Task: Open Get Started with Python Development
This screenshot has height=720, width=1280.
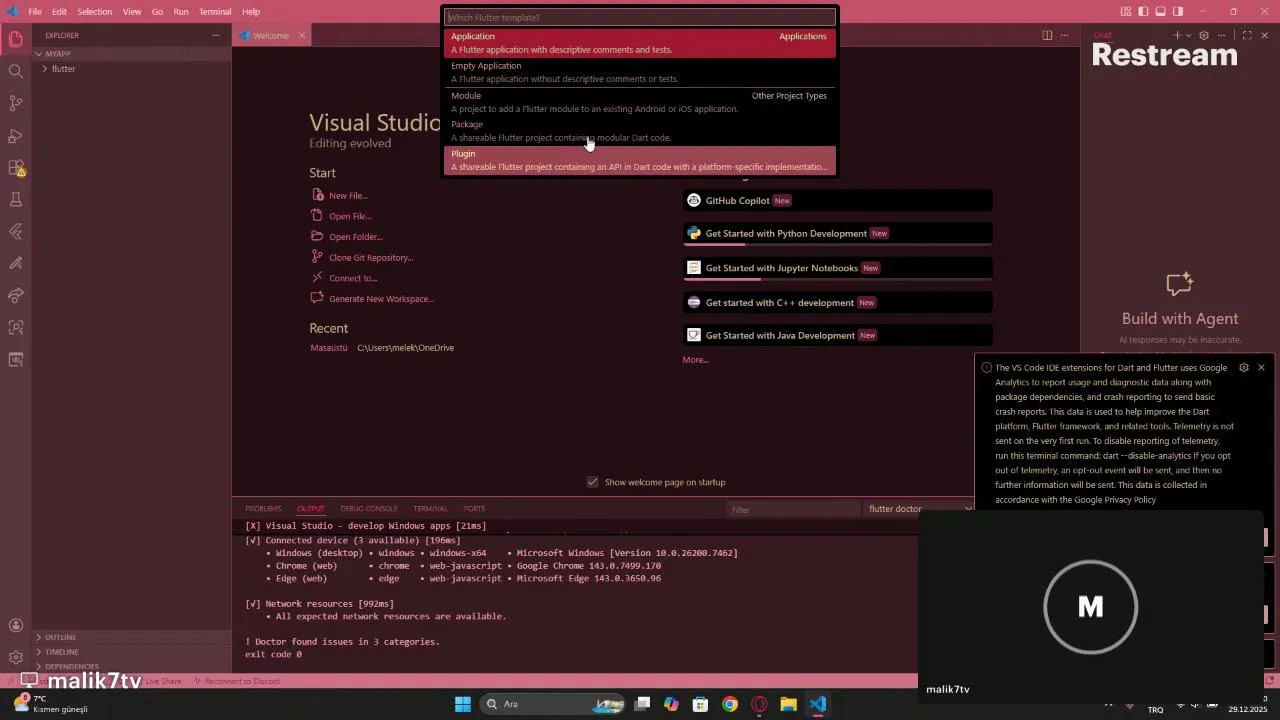Action: point(837,234)
